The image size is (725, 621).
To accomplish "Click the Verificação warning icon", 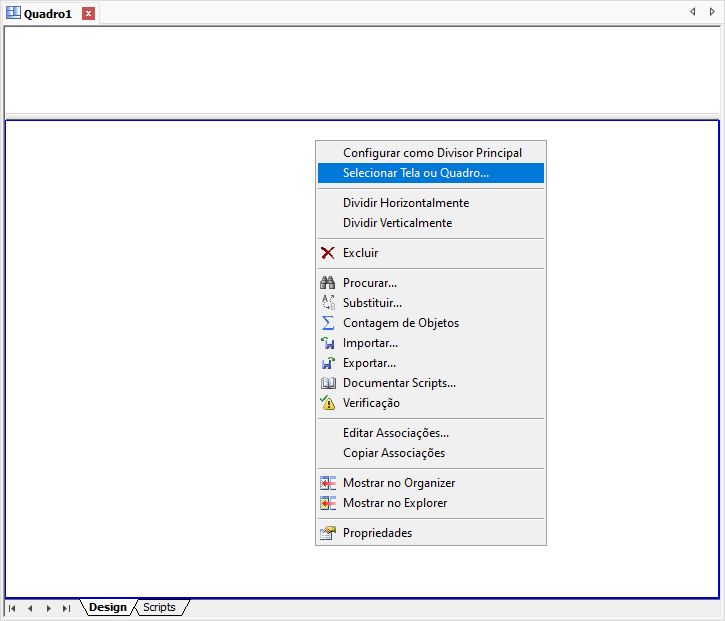I will (327, 403).
